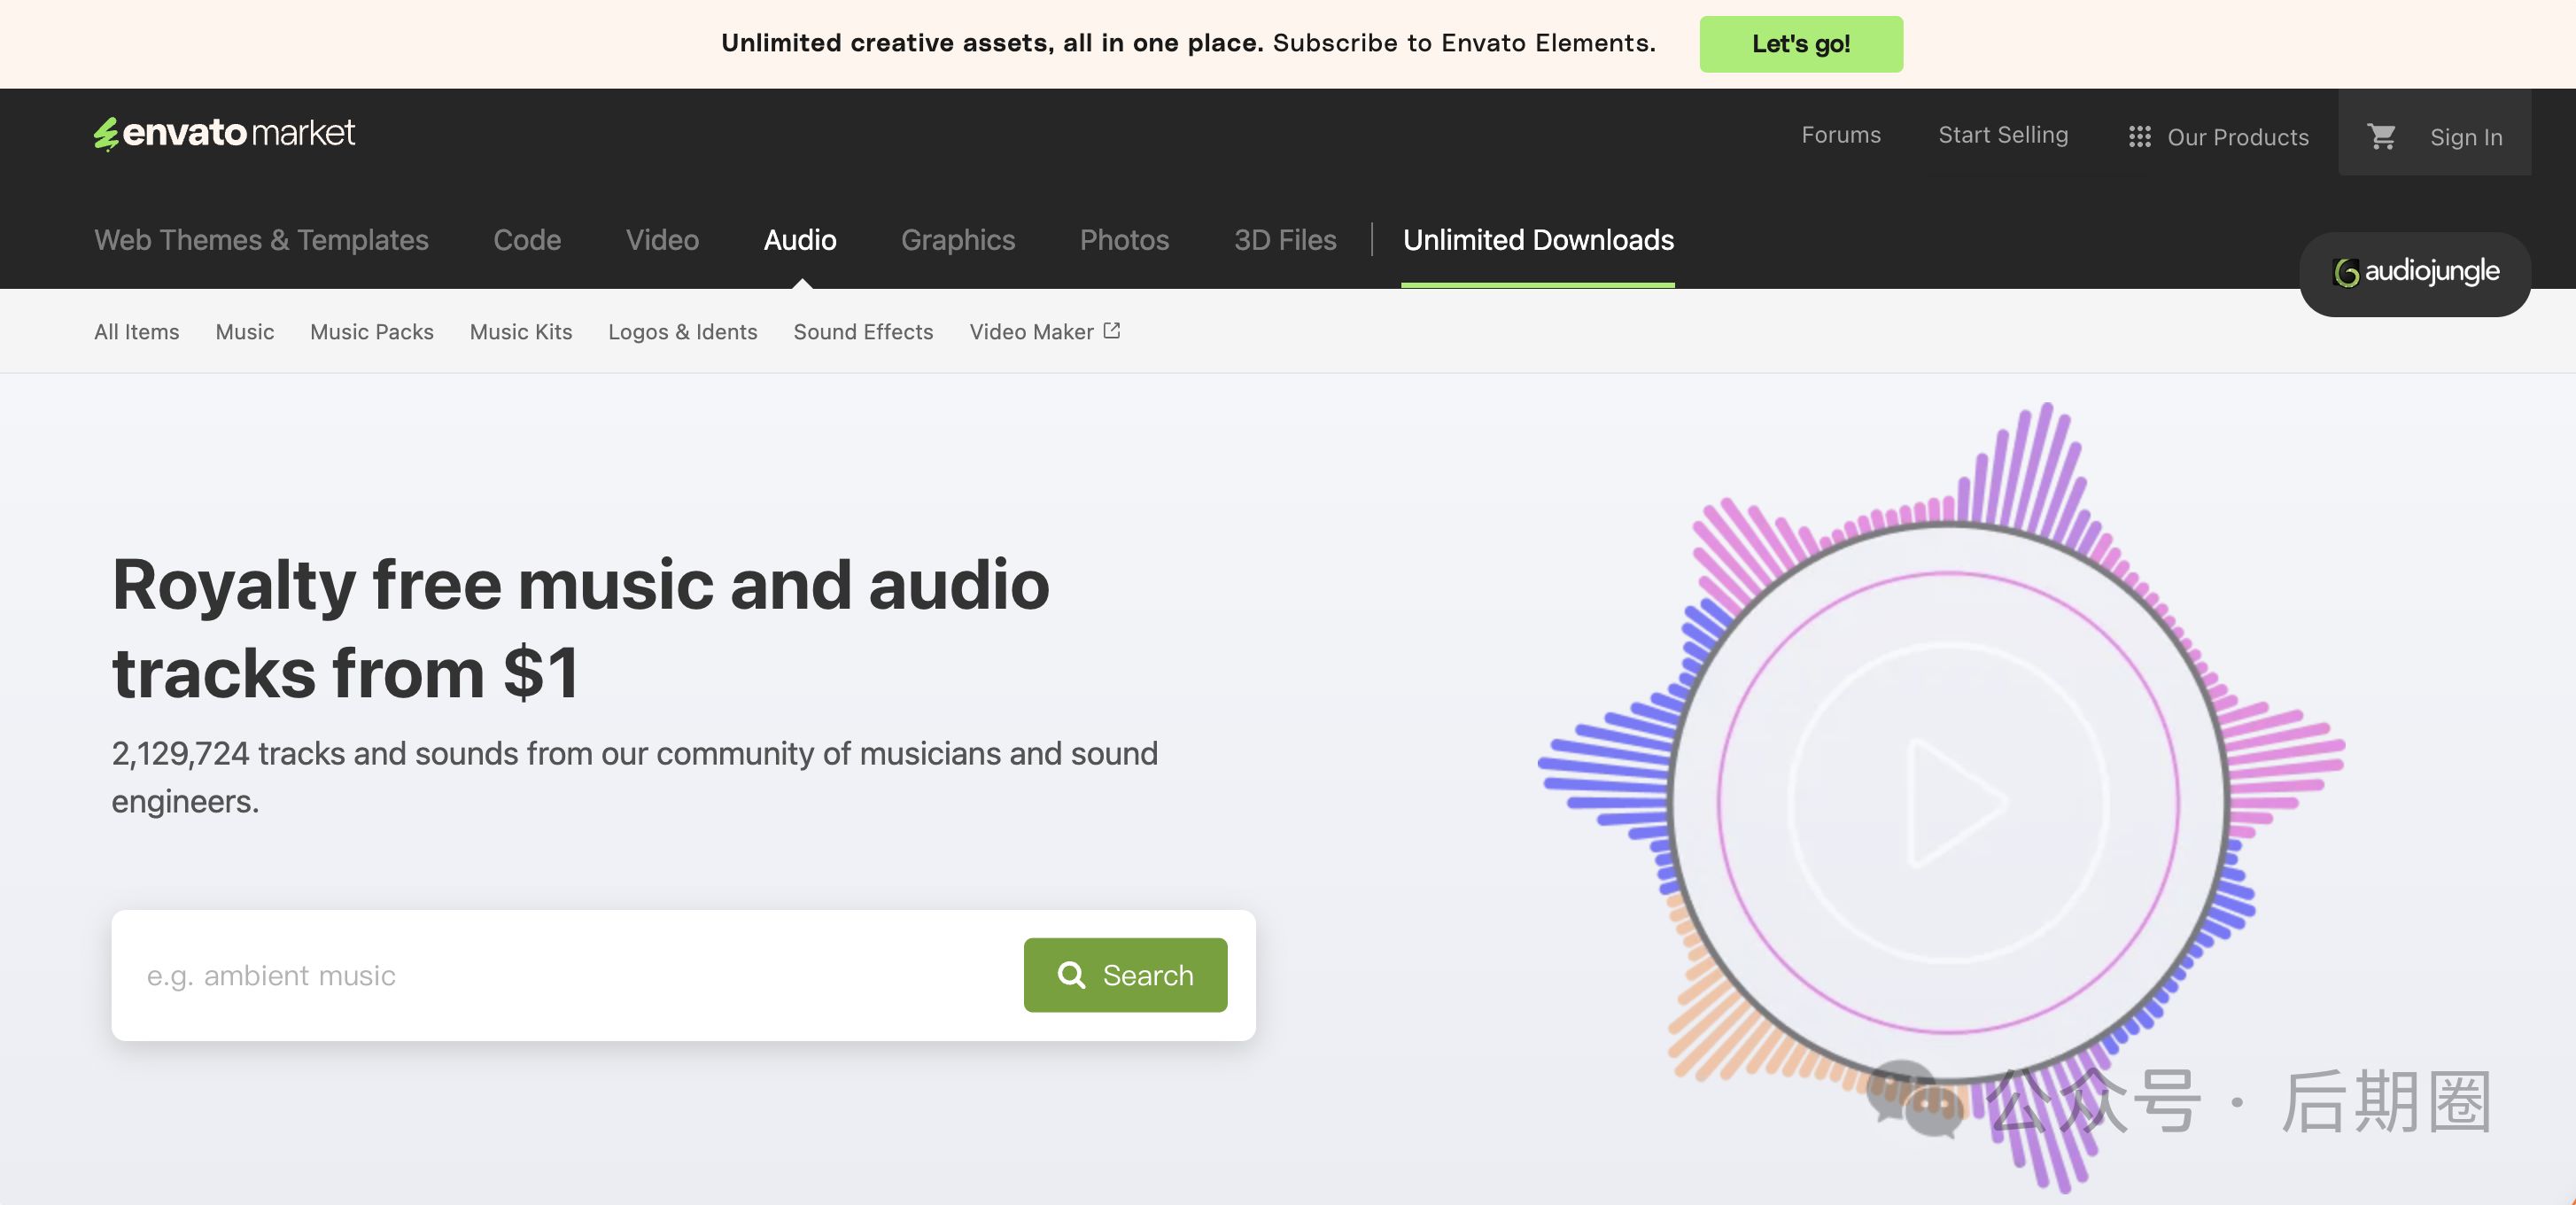
Task: Open the 3D Files category
Action: click(1285, 240)
